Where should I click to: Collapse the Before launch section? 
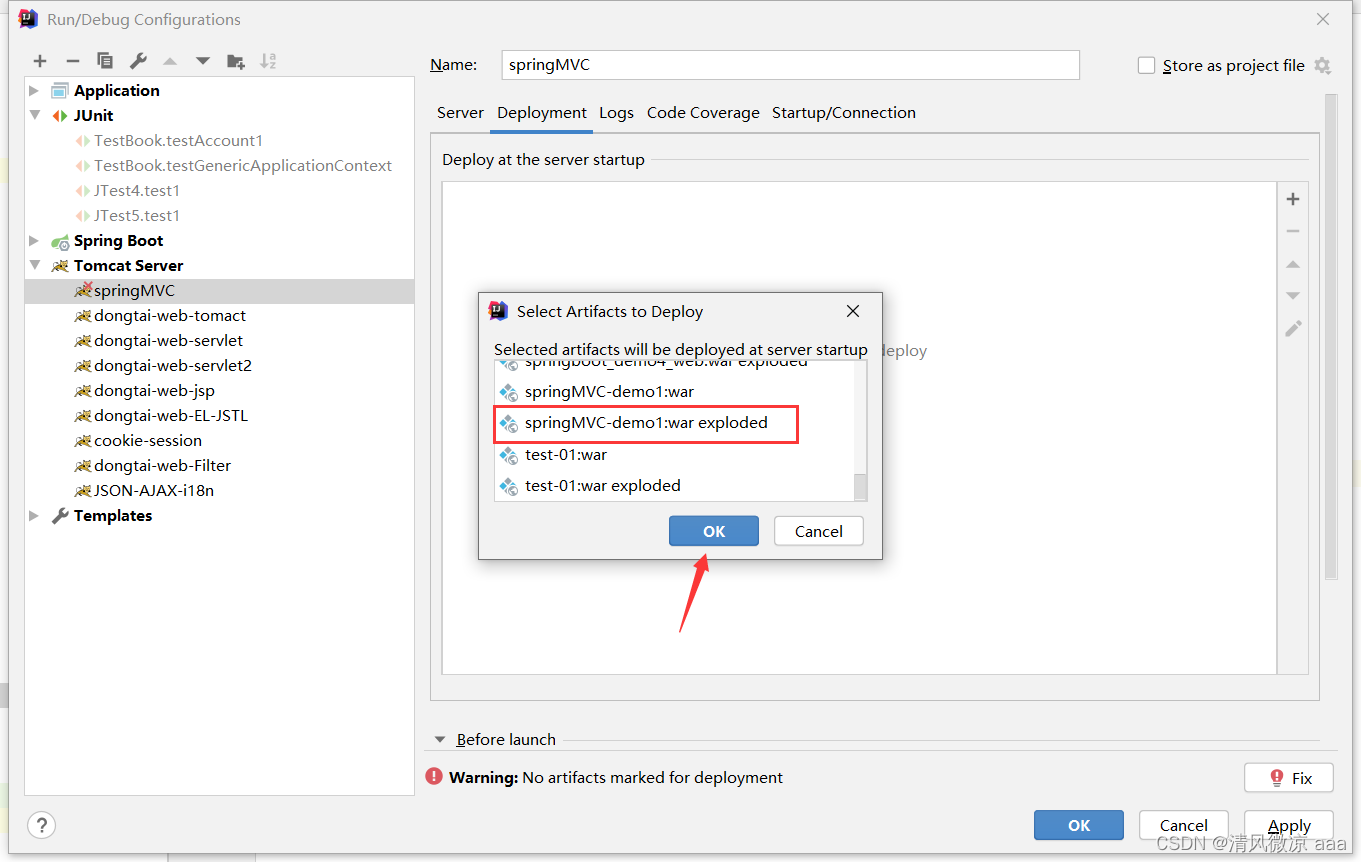pos(439,740)
